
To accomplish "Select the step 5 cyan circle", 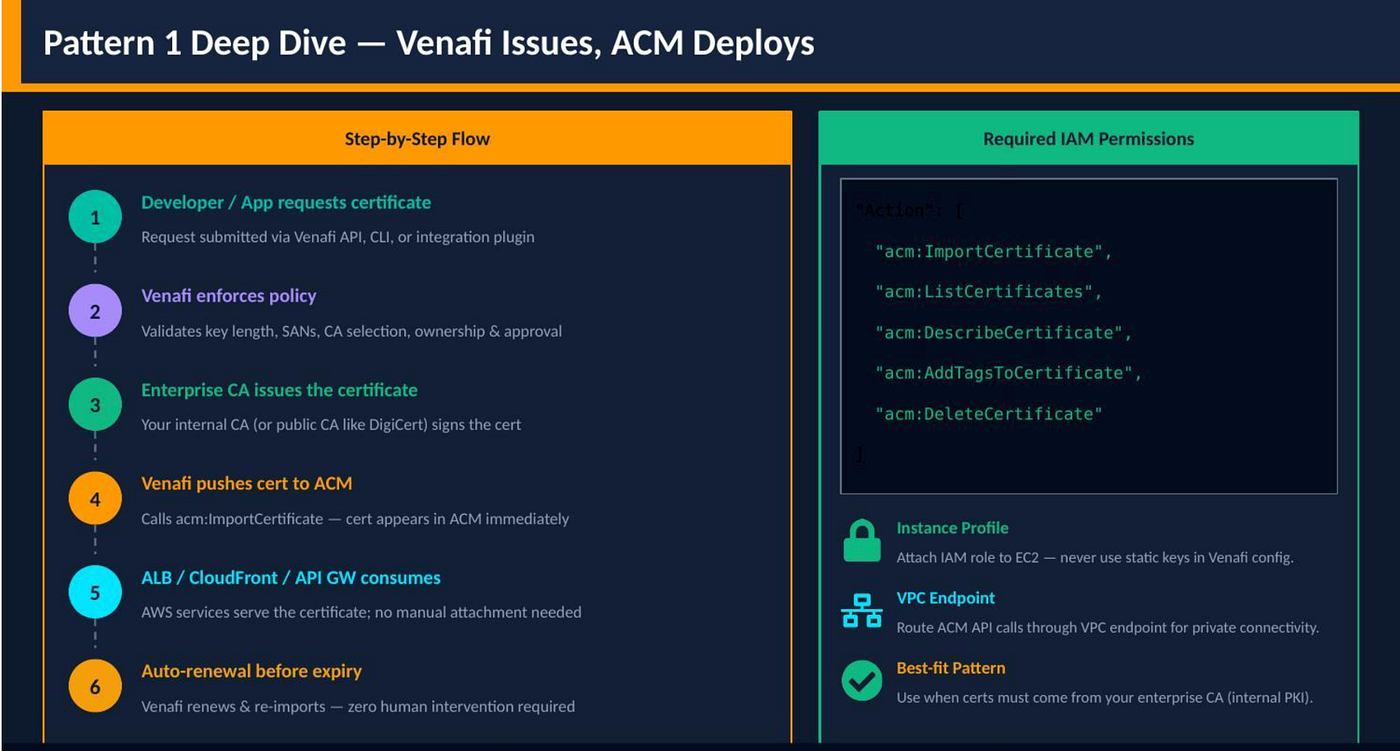I will (x=95, y=593).
